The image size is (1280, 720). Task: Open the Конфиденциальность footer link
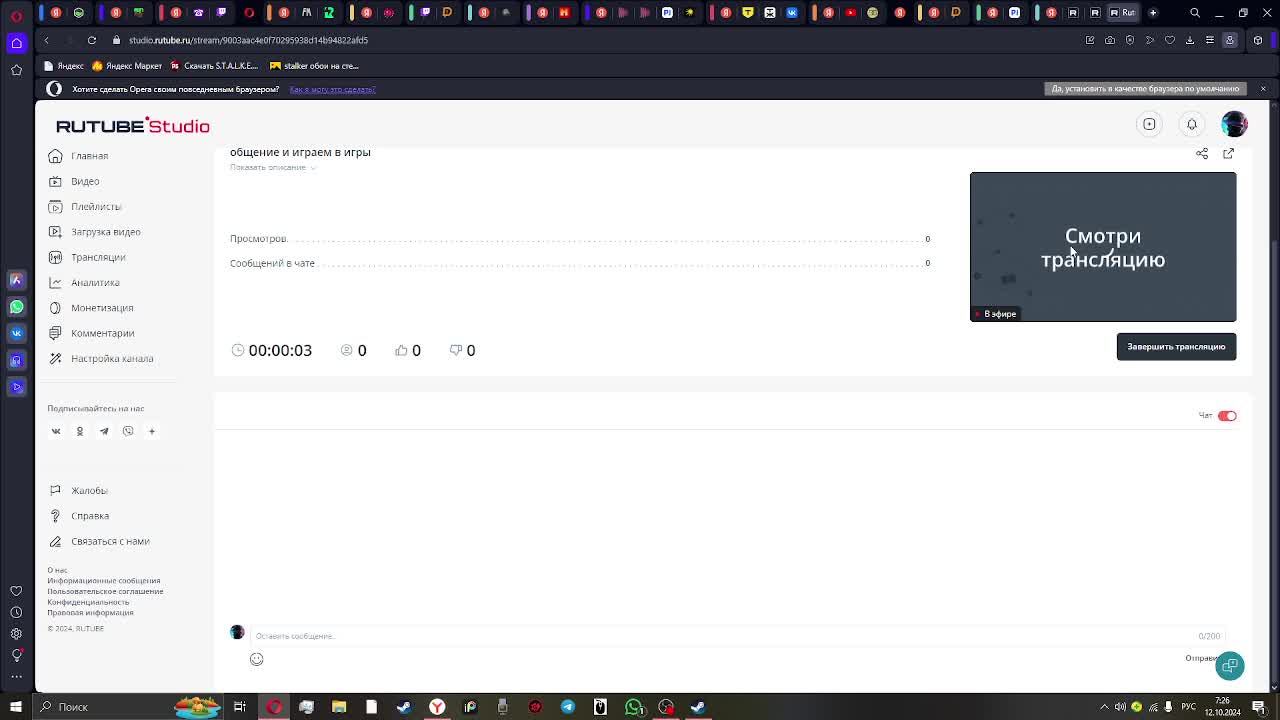pos(88,602)
